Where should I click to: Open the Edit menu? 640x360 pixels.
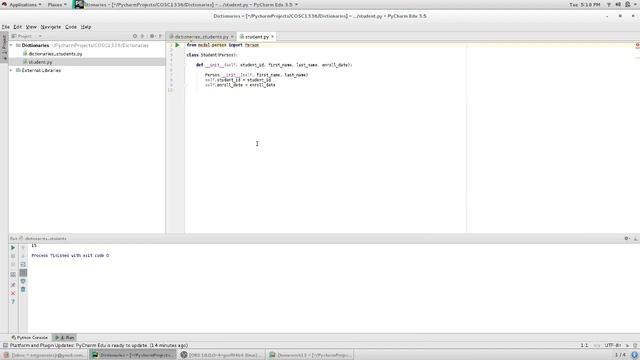coord(18,27)
